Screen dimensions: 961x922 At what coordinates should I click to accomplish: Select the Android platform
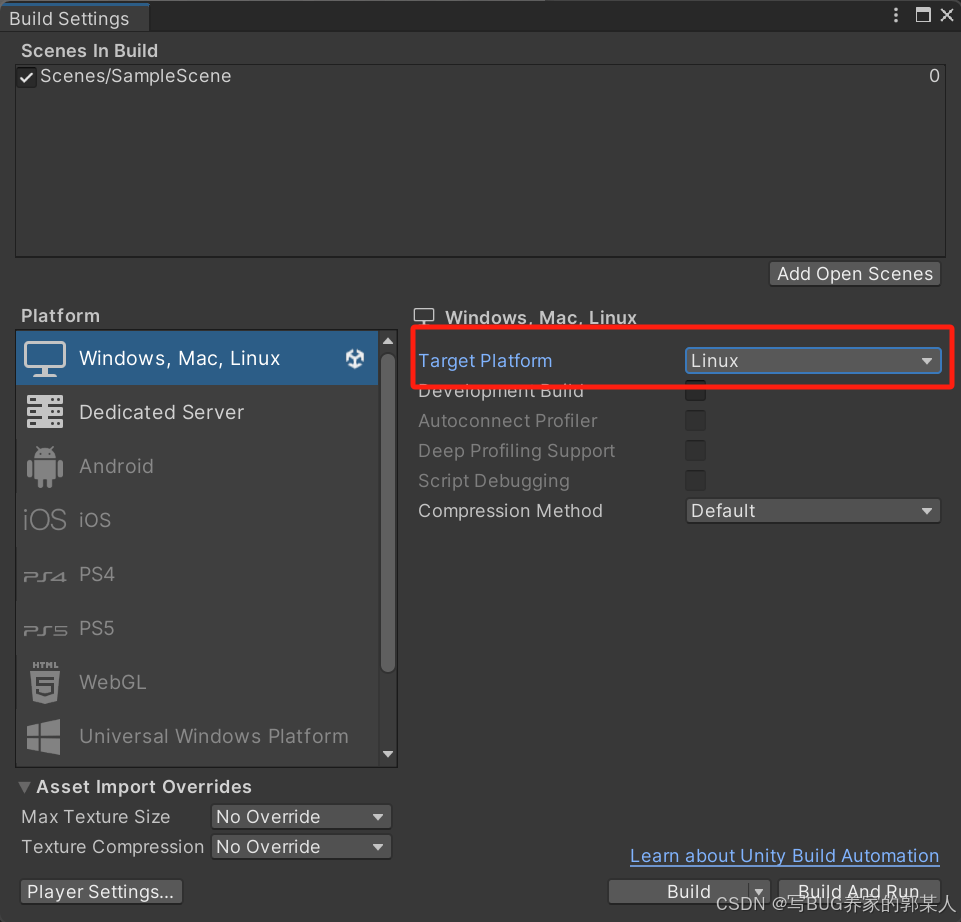pos(197,467)
